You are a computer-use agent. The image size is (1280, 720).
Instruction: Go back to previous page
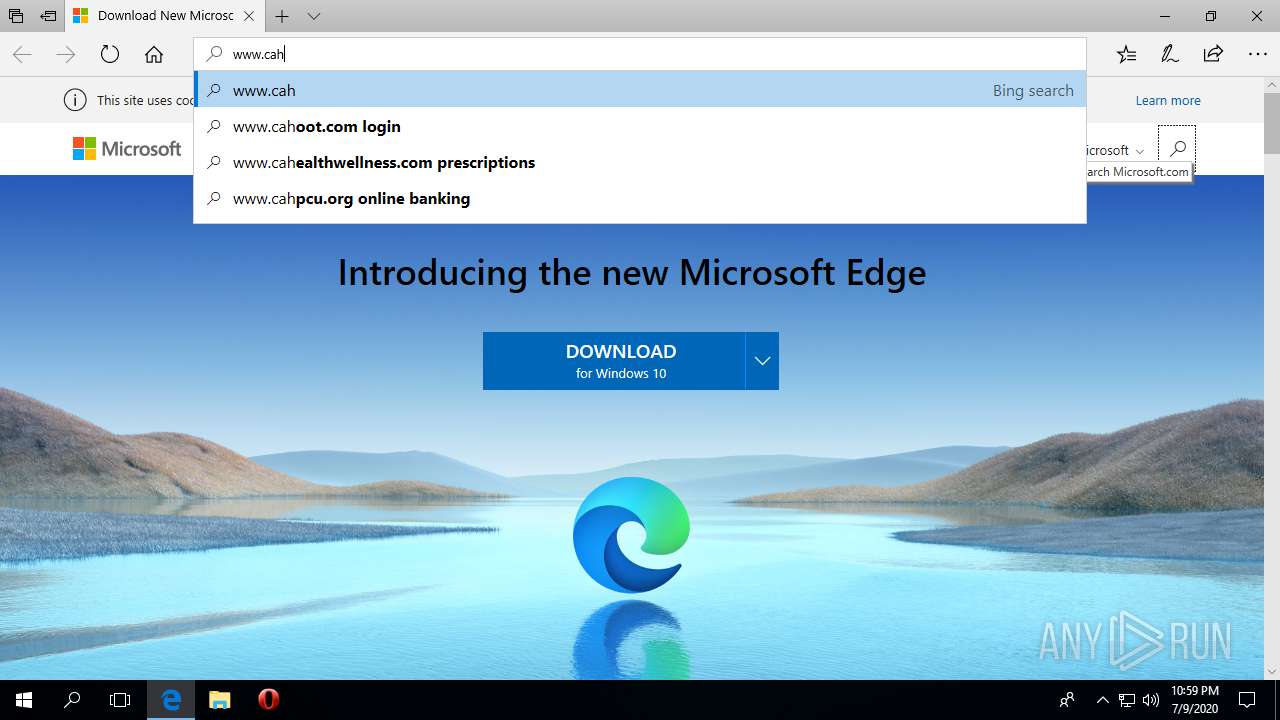pos(22,55)
